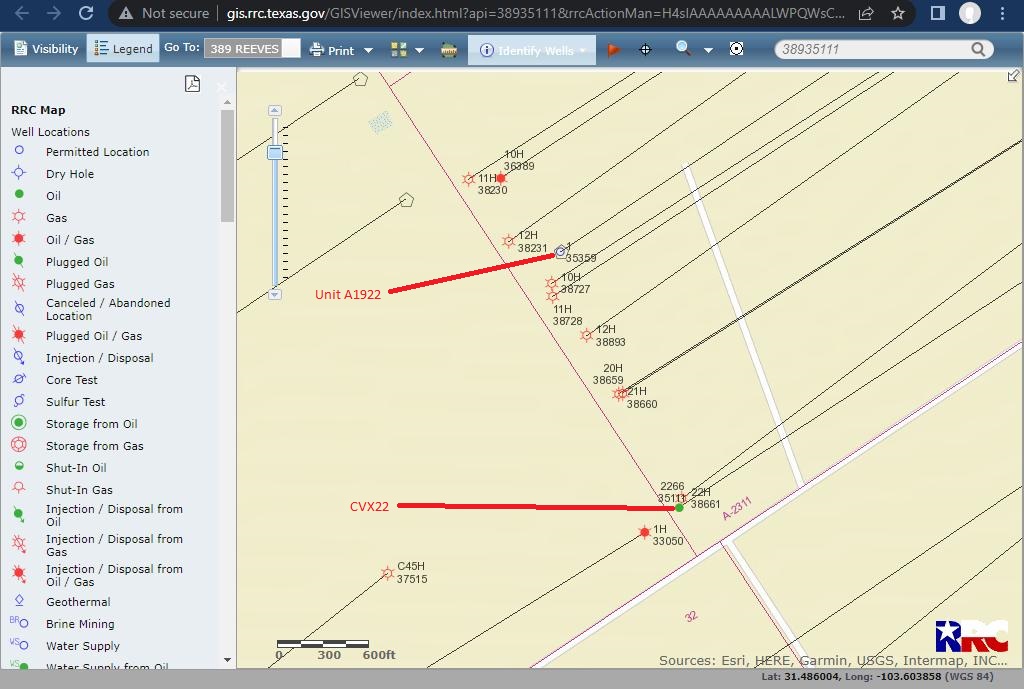
Task: Click the browser Forward button
Action: tap(54, 13)
